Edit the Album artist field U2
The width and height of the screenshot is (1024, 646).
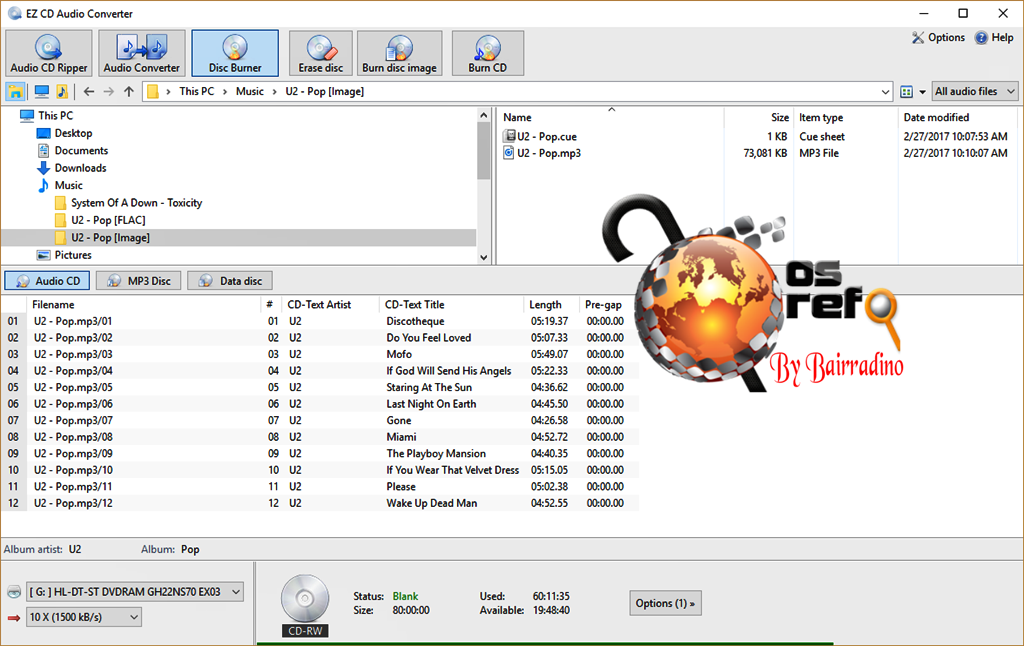tap(75, 549)
